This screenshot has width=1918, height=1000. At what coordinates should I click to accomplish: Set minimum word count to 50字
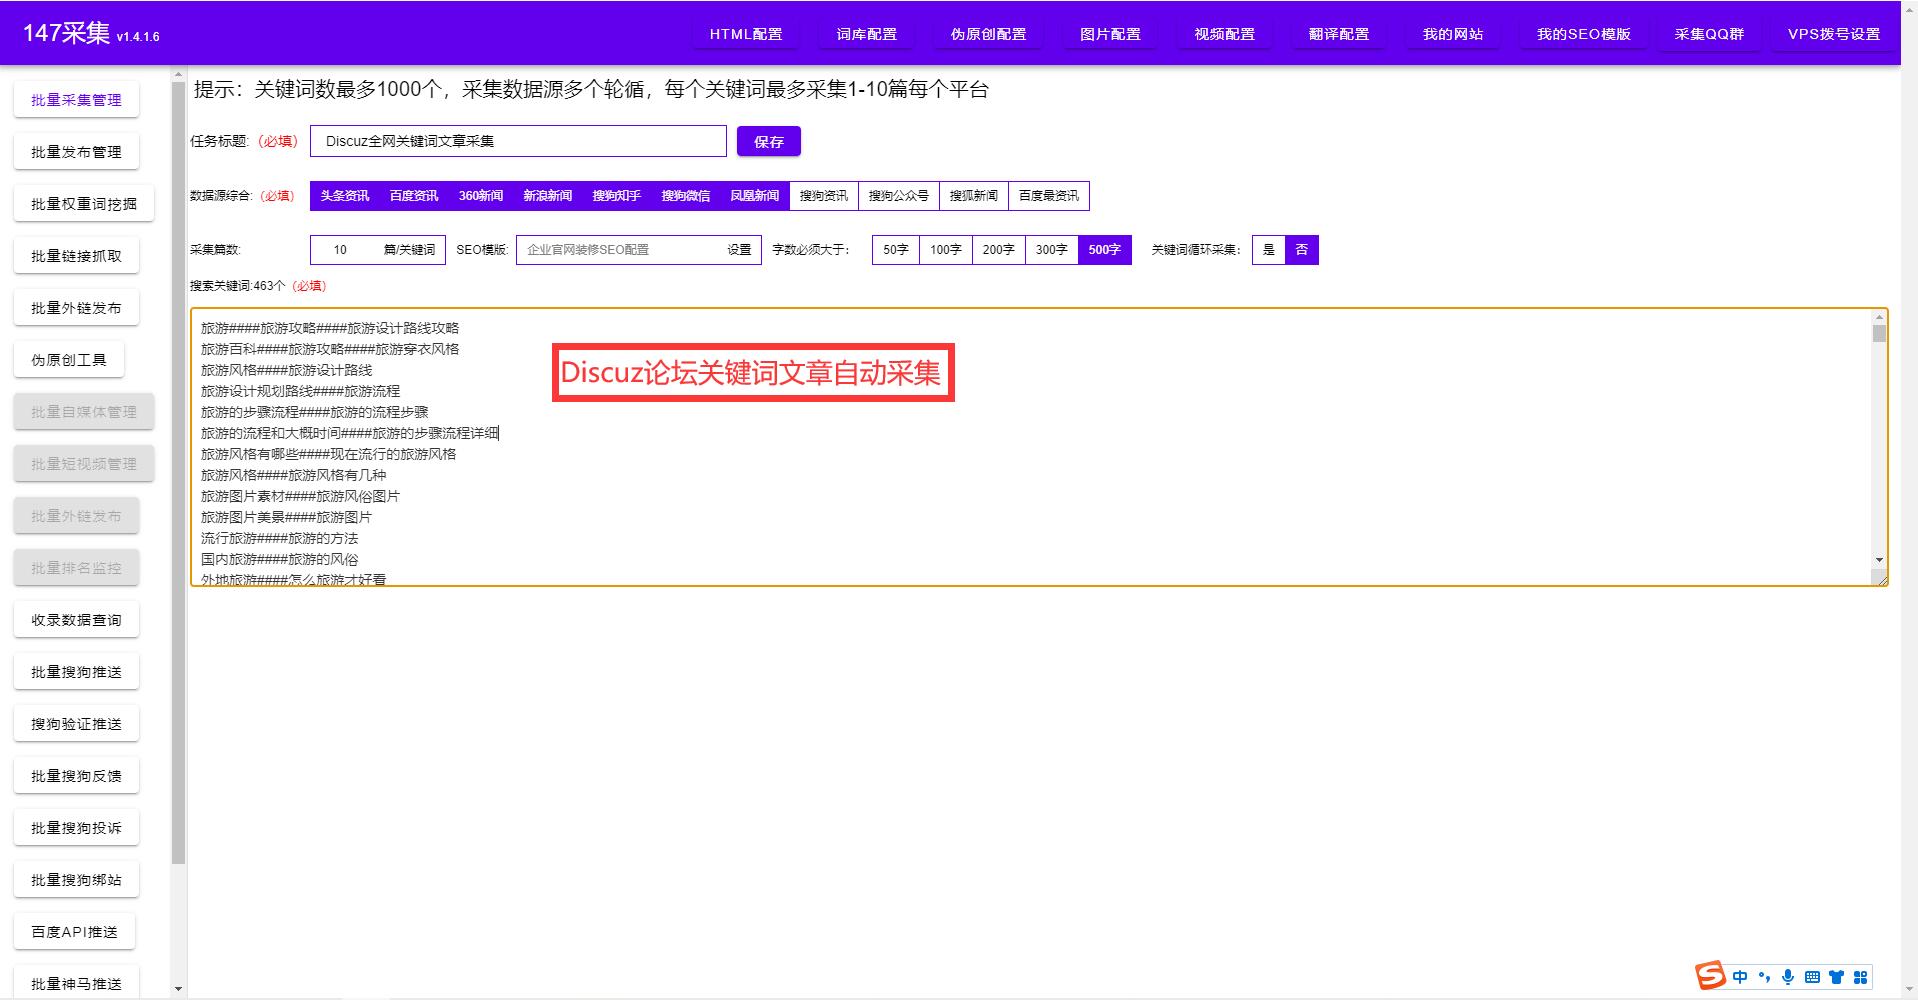coord(896,250)
